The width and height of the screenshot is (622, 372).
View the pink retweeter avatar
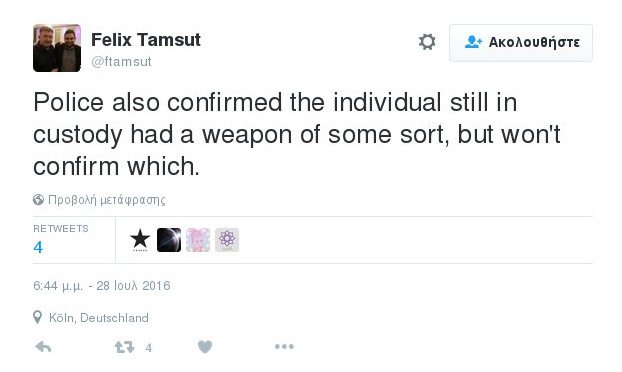coord(198,240)
